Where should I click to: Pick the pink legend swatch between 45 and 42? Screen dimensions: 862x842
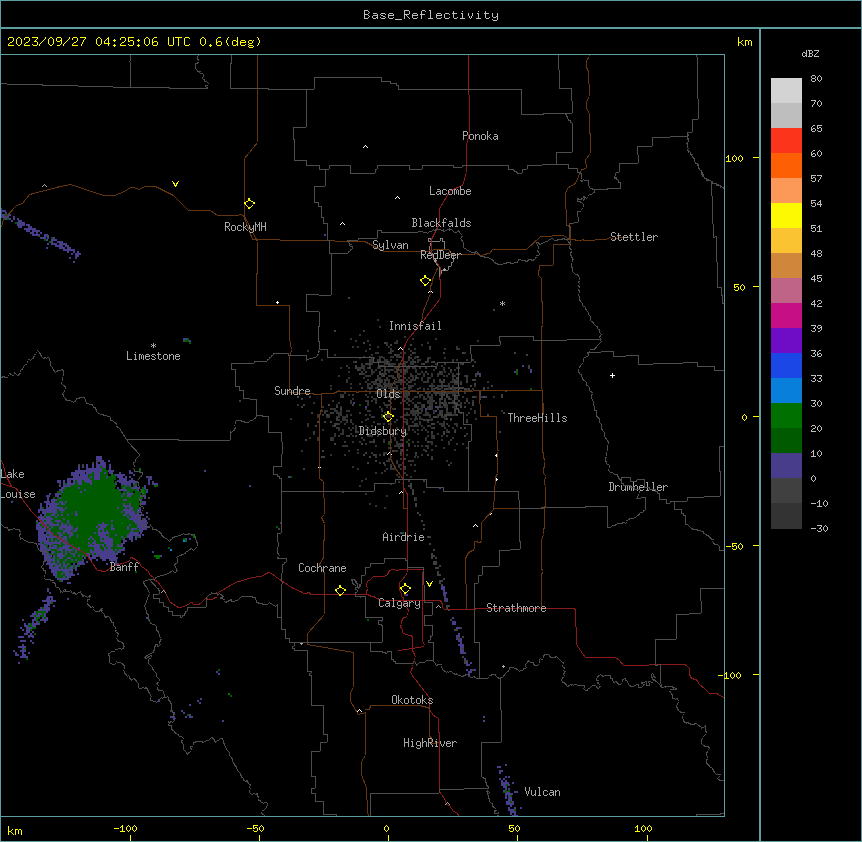786,291
